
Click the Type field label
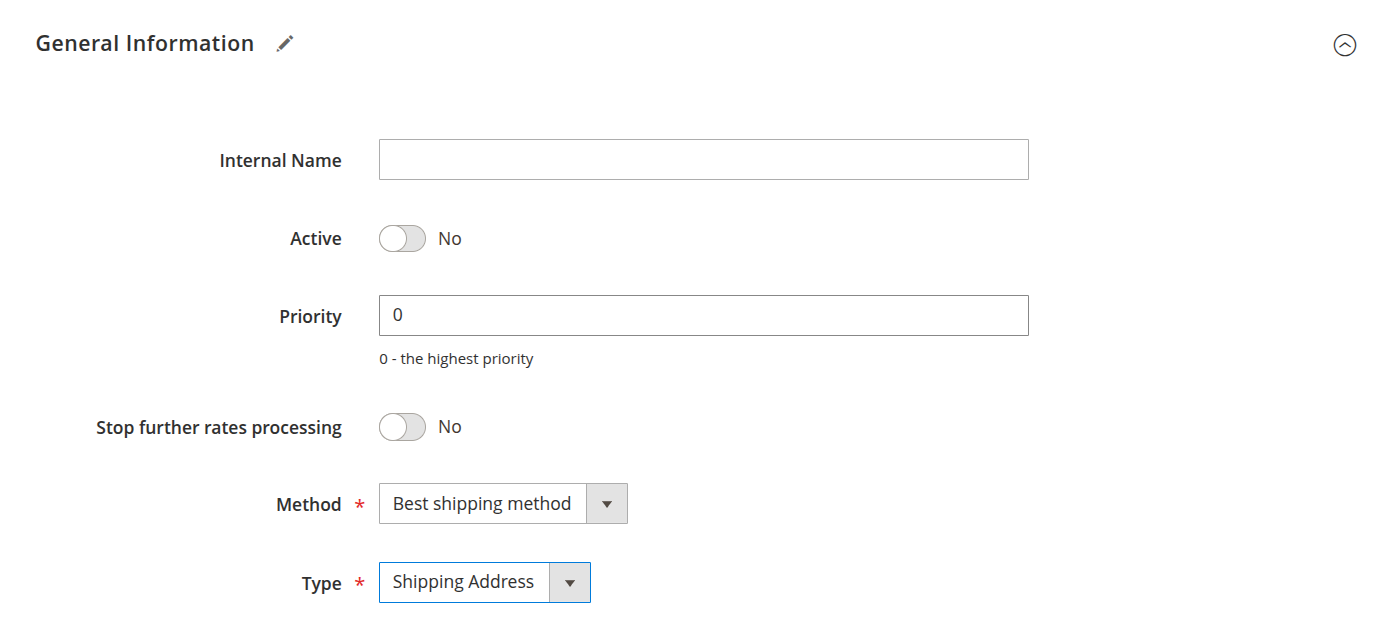point(321,583)
